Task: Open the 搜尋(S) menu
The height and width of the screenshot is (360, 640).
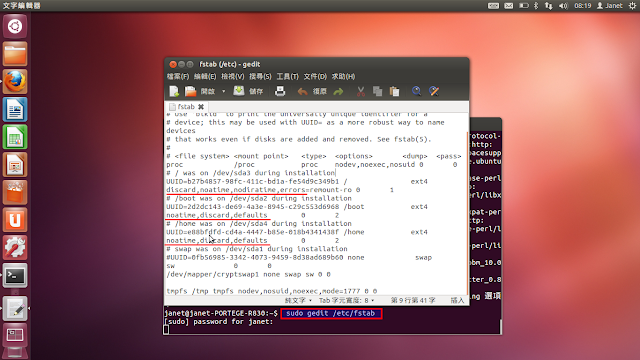Action: 260,76
